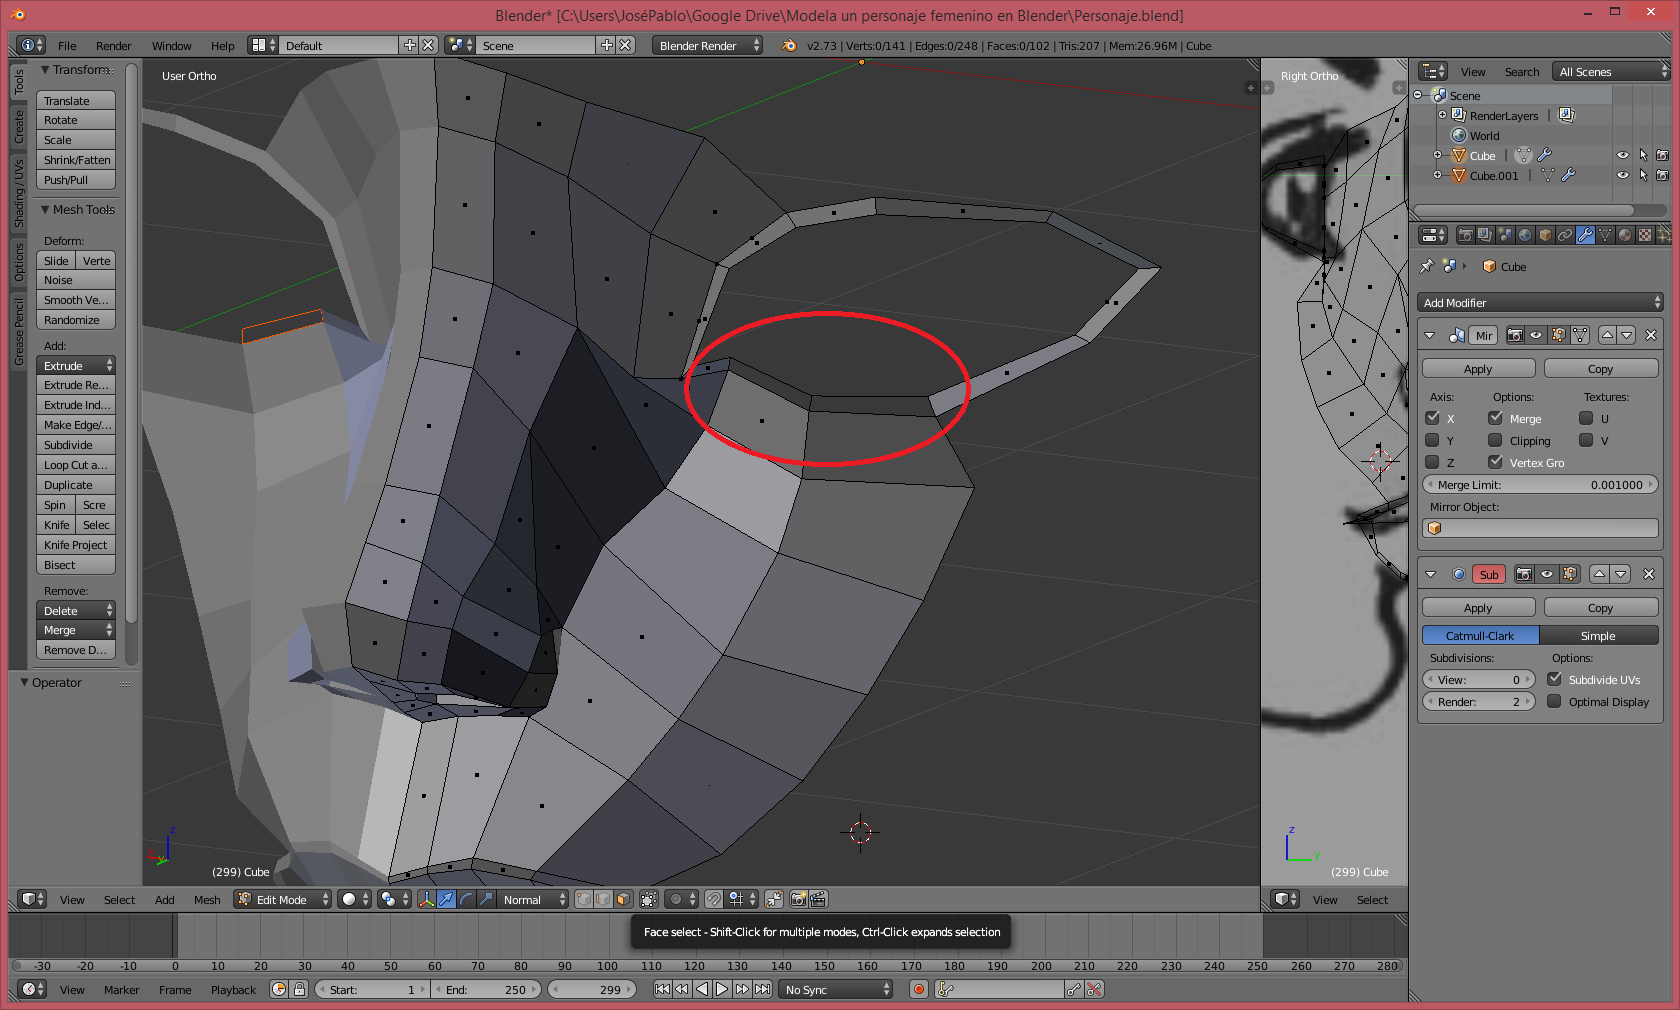
Task: Open the Render menu in top bar
Action: (113, 46)
